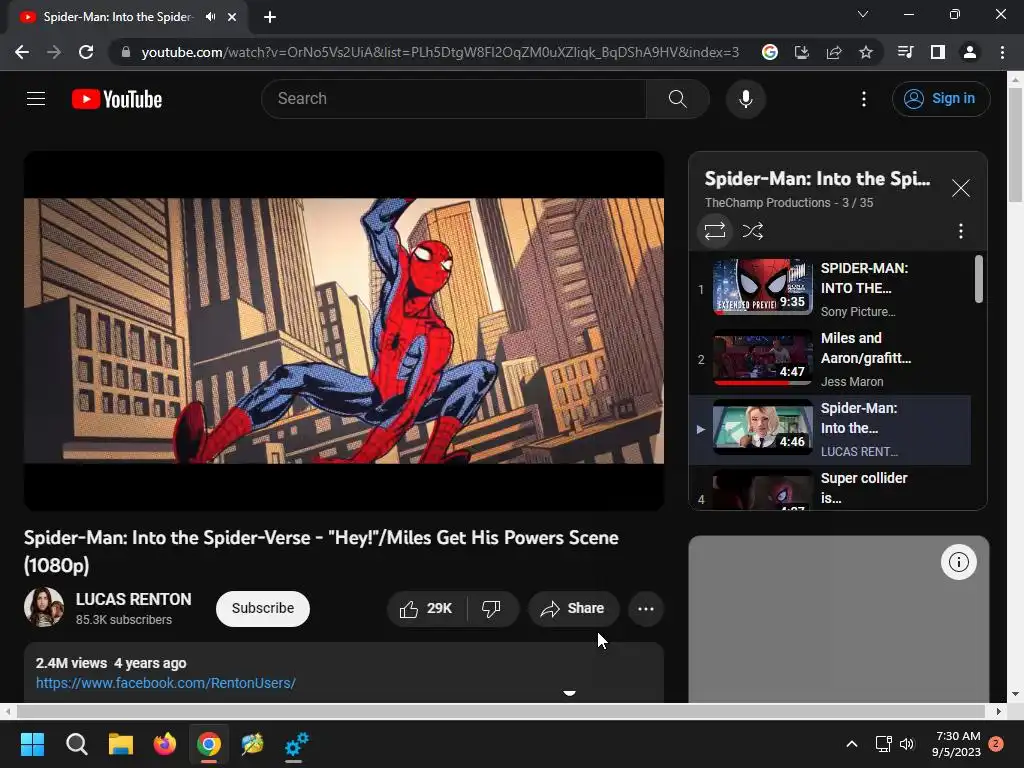Open Windows Start menu
The height and width of the screenshot is (768, 1024).
point(32,744)
